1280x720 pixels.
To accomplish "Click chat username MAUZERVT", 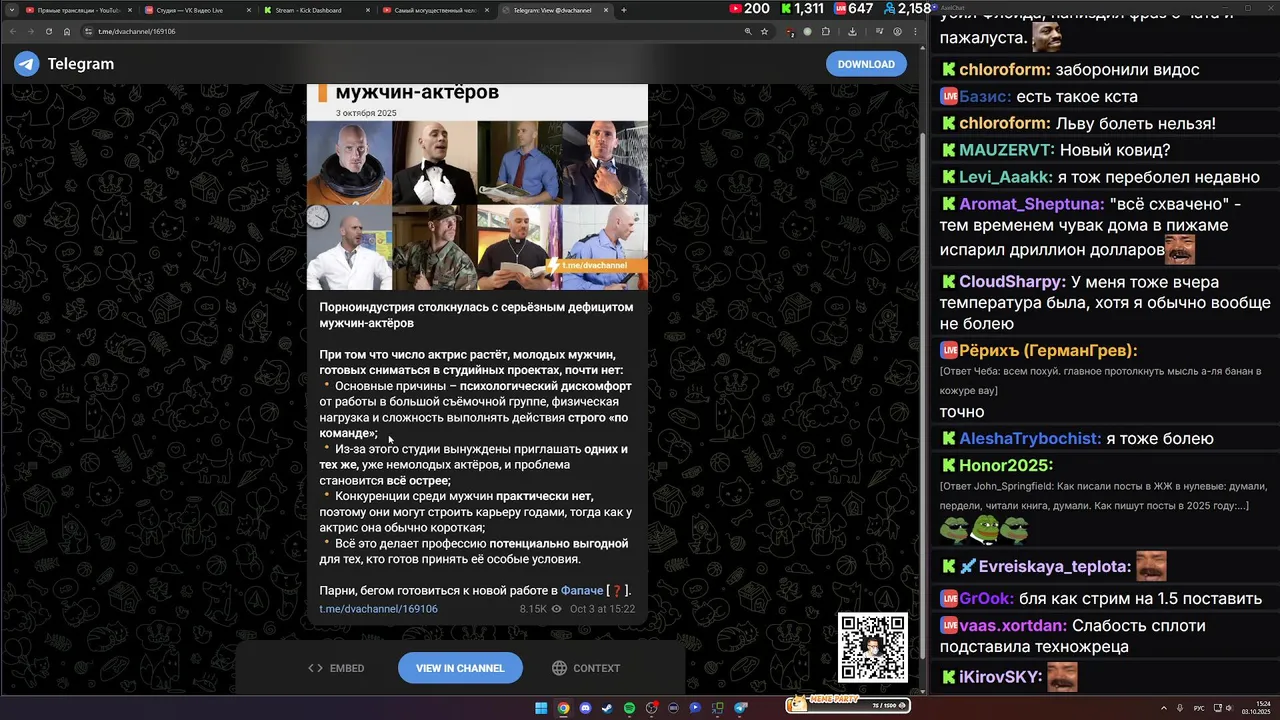I will pyautogui.click(x=1007, y=150).
